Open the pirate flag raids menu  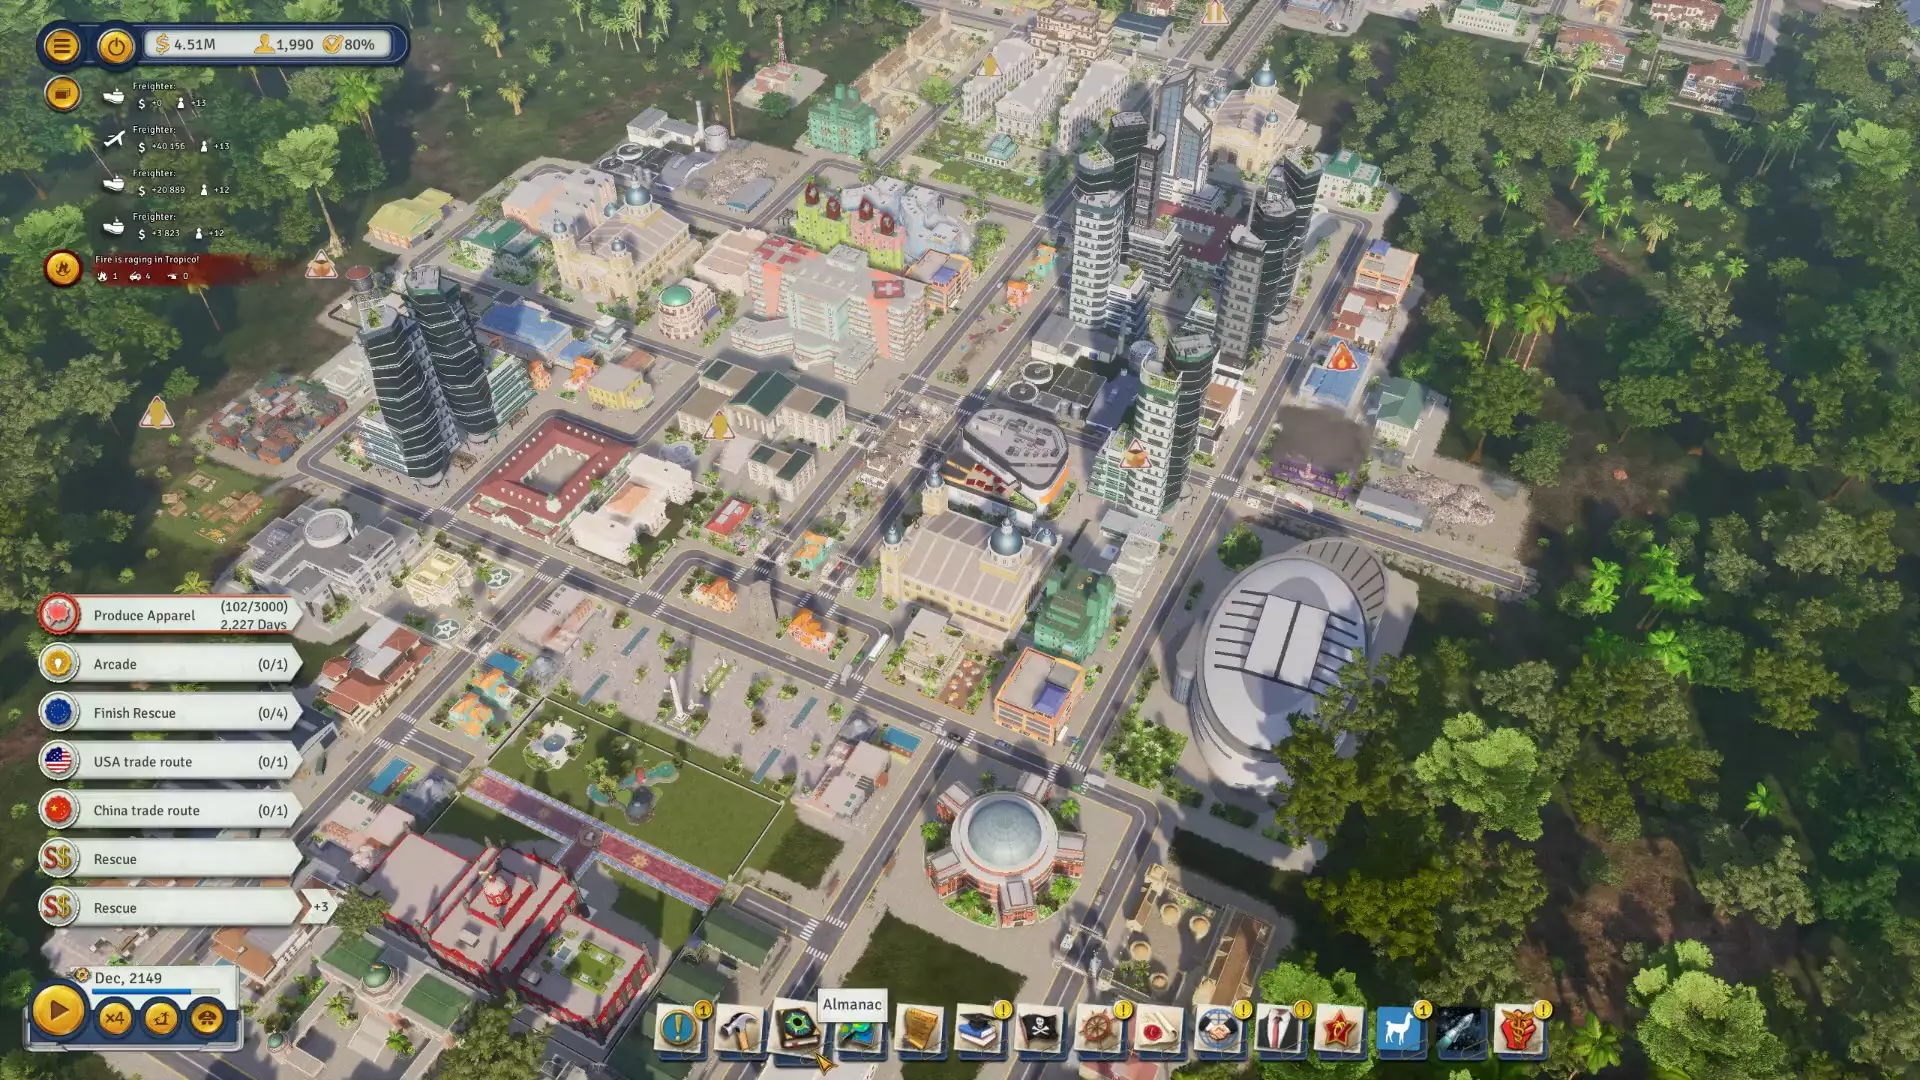pos(1039,1029)
